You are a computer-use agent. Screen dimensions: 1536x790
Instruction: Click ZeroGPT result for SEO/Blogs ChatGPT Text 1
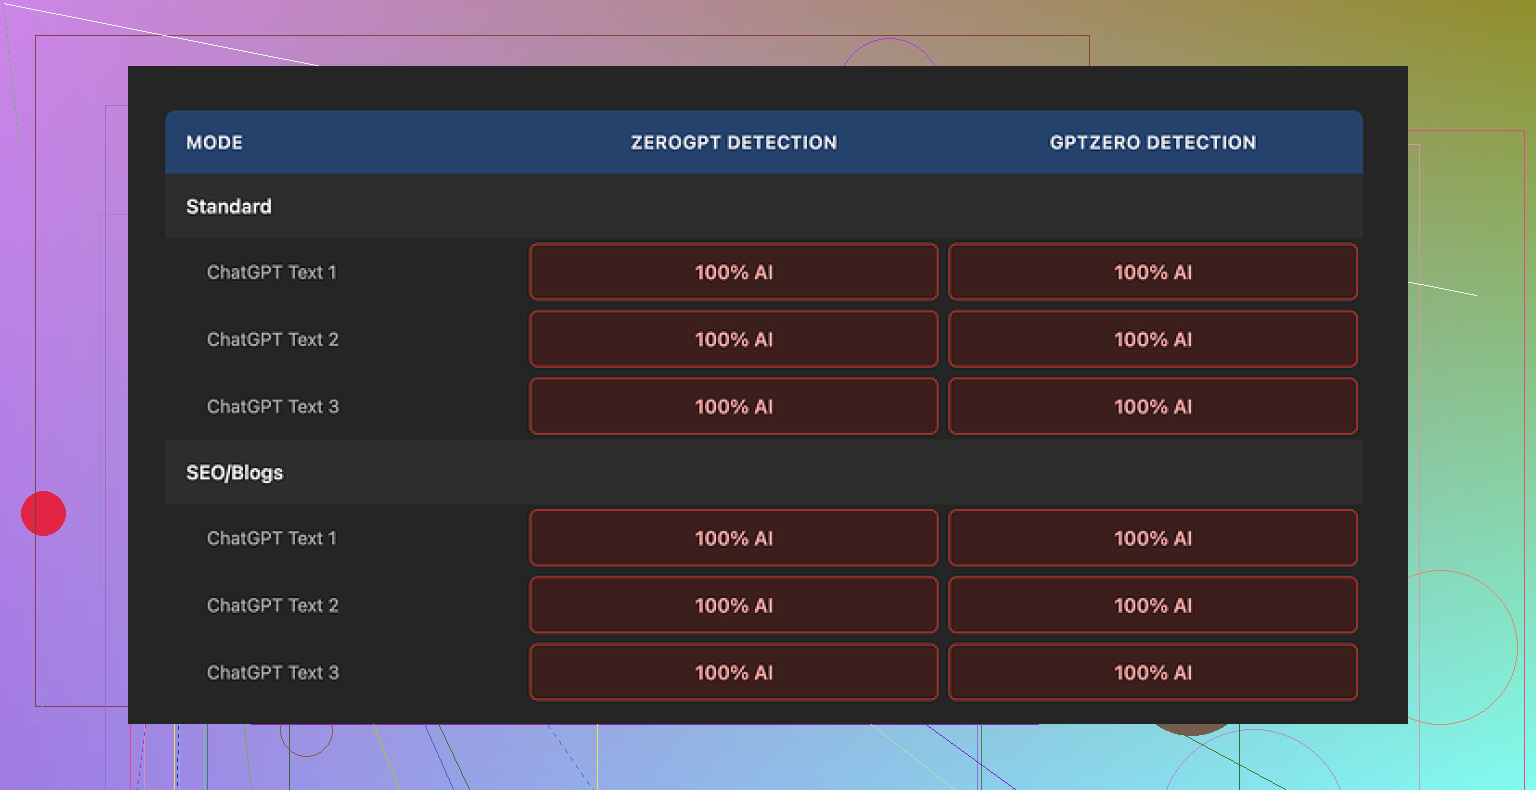tap(733, 538)
